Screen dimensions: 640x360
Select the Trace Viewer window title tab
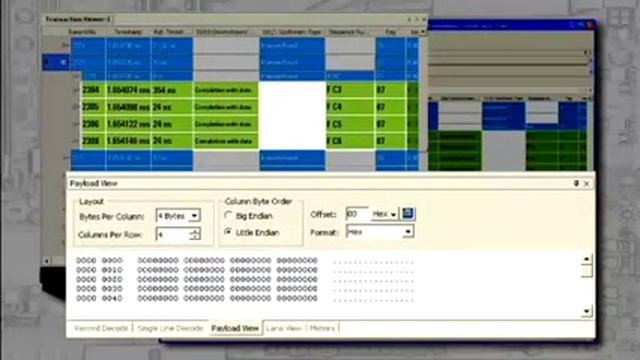(78, 19)
